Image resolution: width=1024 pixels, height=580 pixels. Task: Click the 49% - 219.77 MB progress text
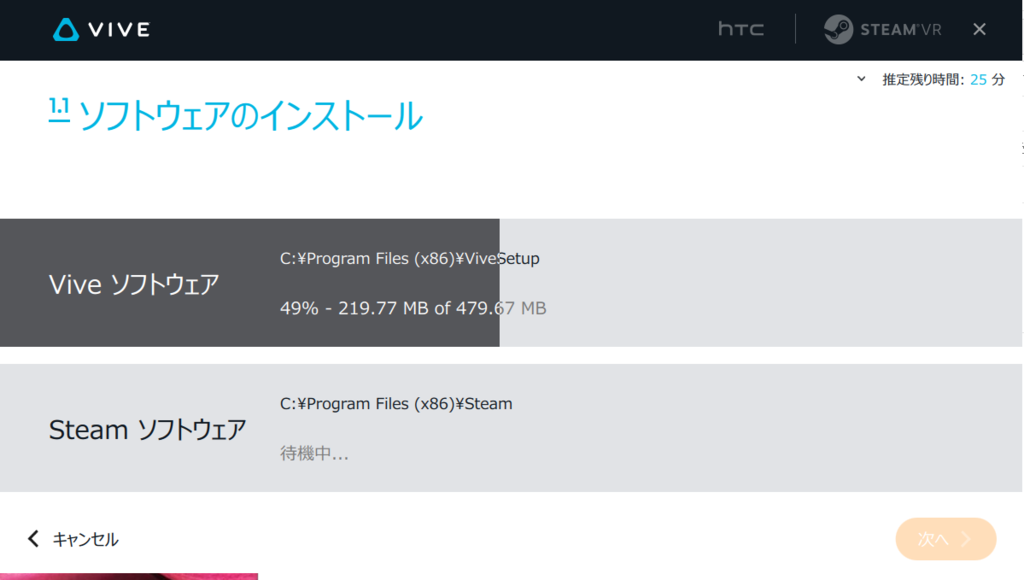pyautogui.click(x=413, y=308)
